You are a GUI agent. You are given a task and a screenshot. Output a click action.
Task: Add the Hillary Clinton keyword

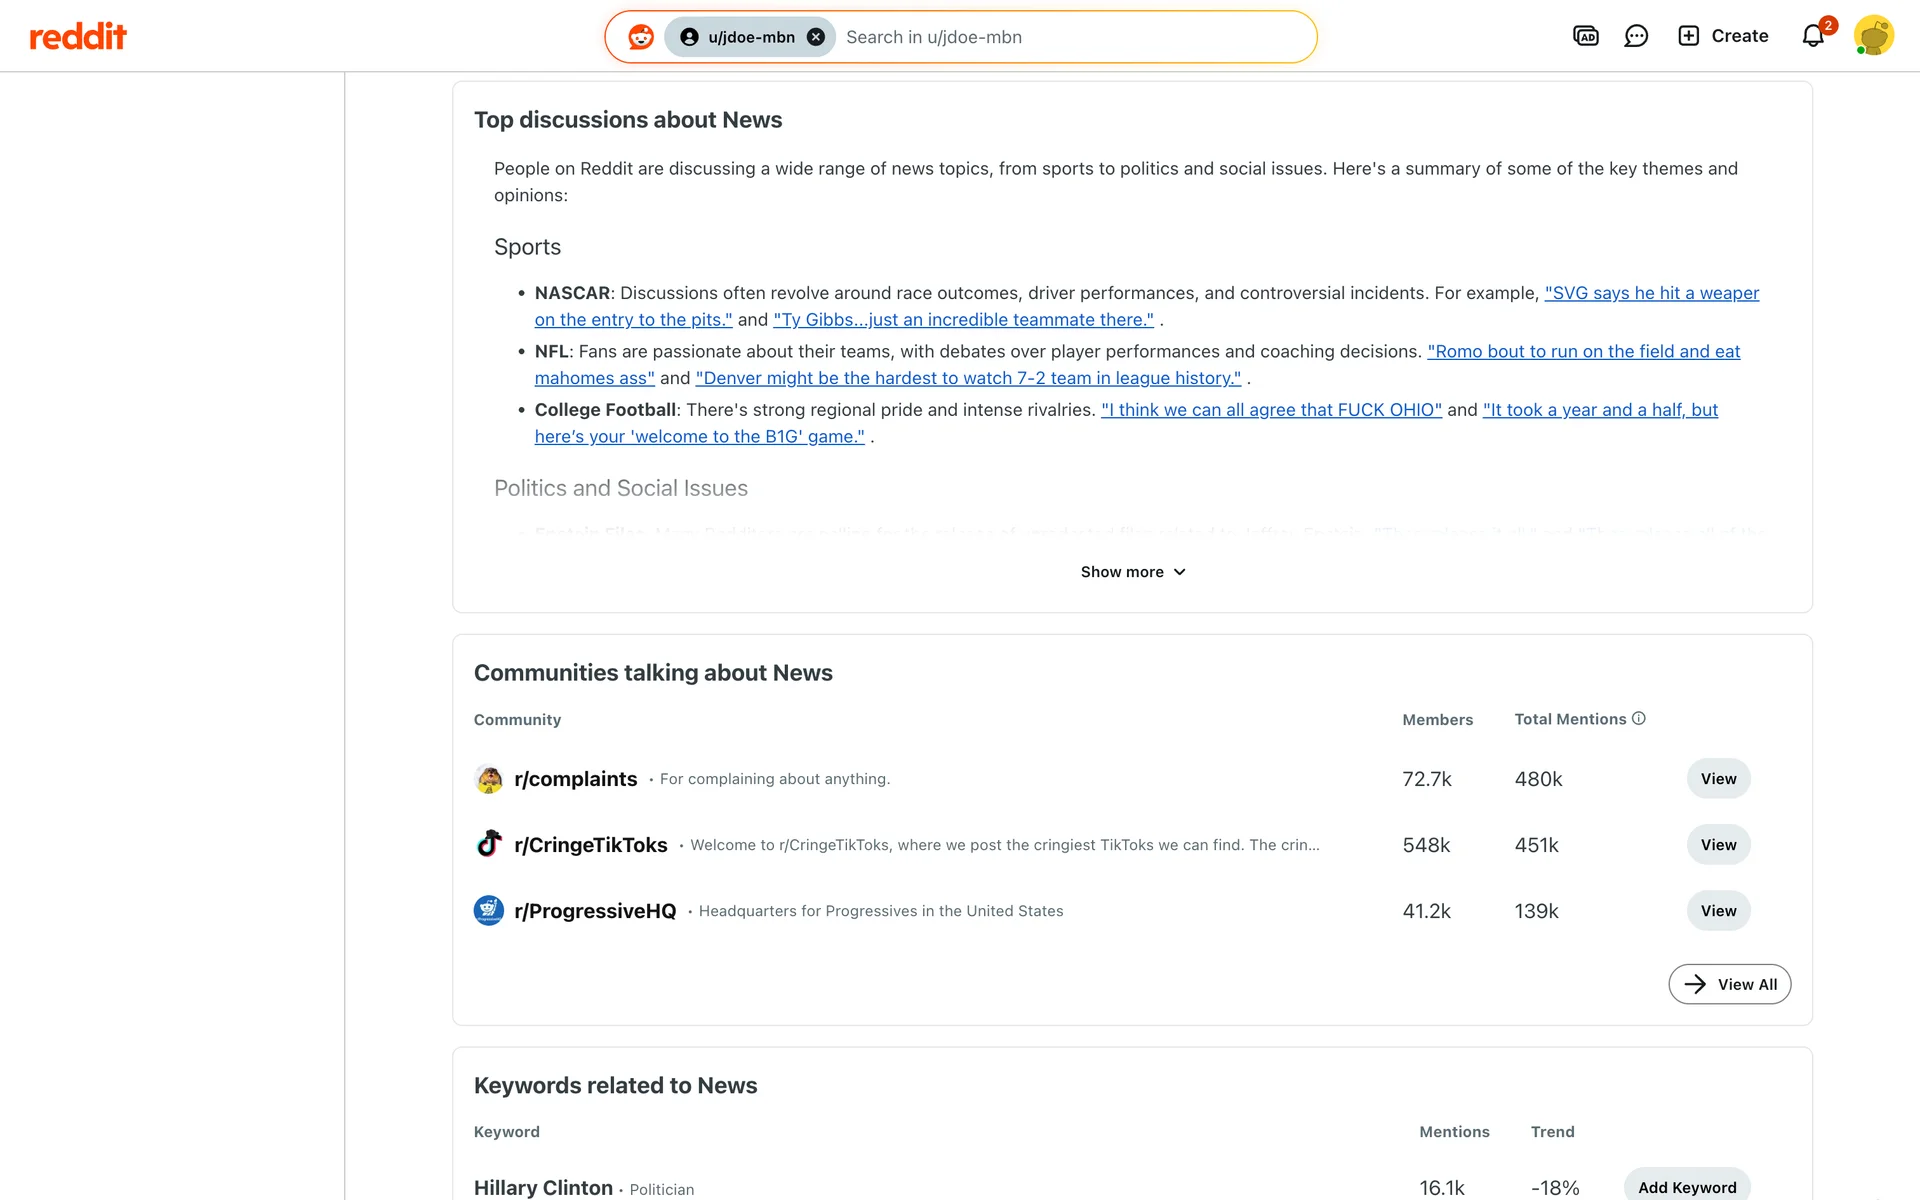click(1686, 1187)
